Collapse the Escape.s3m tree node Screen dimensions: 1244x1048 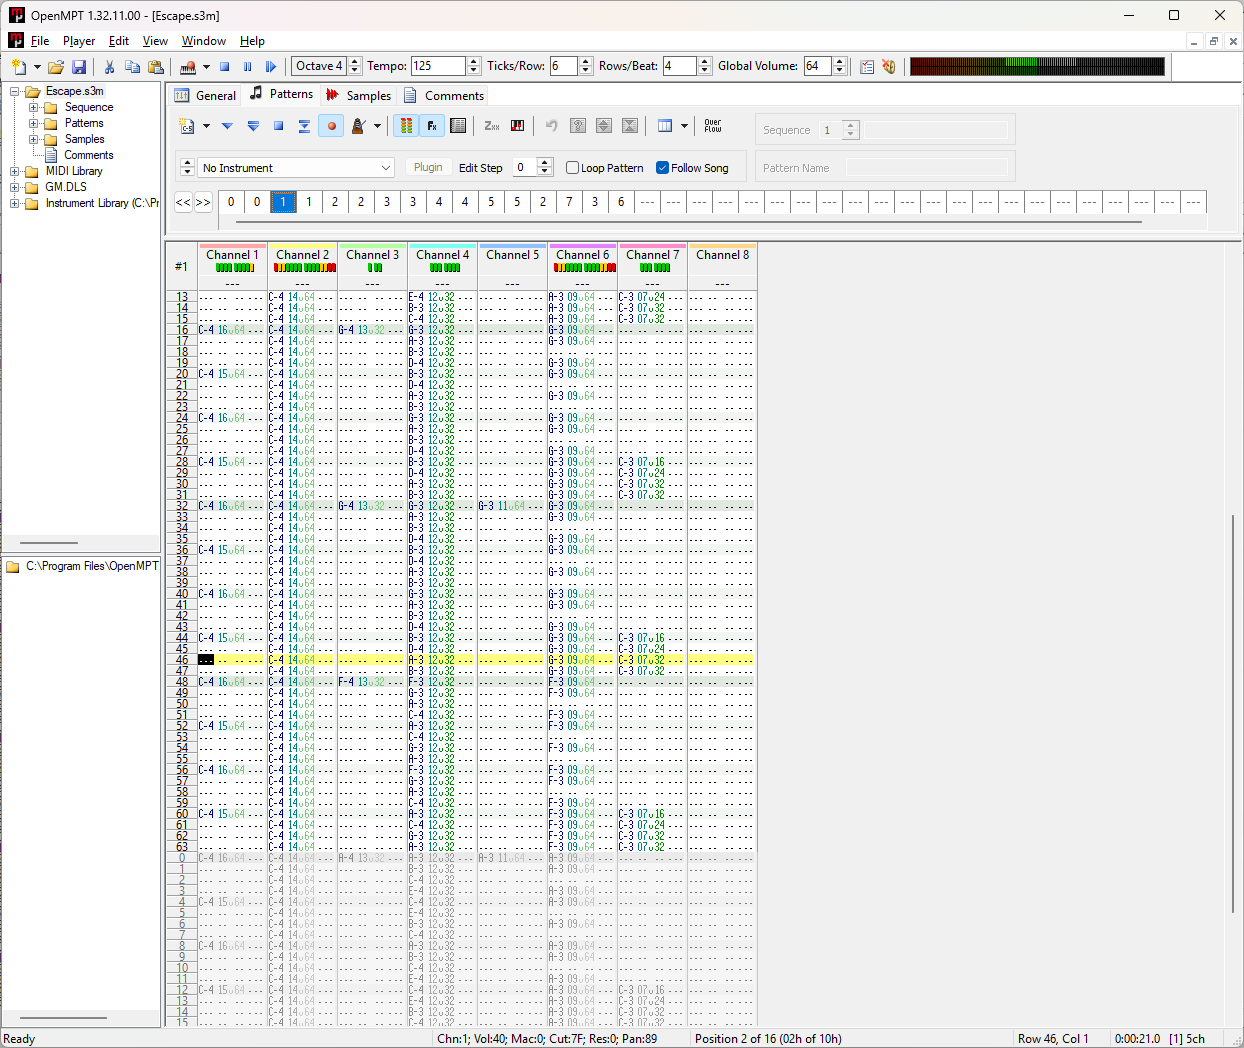coord(15,91)
